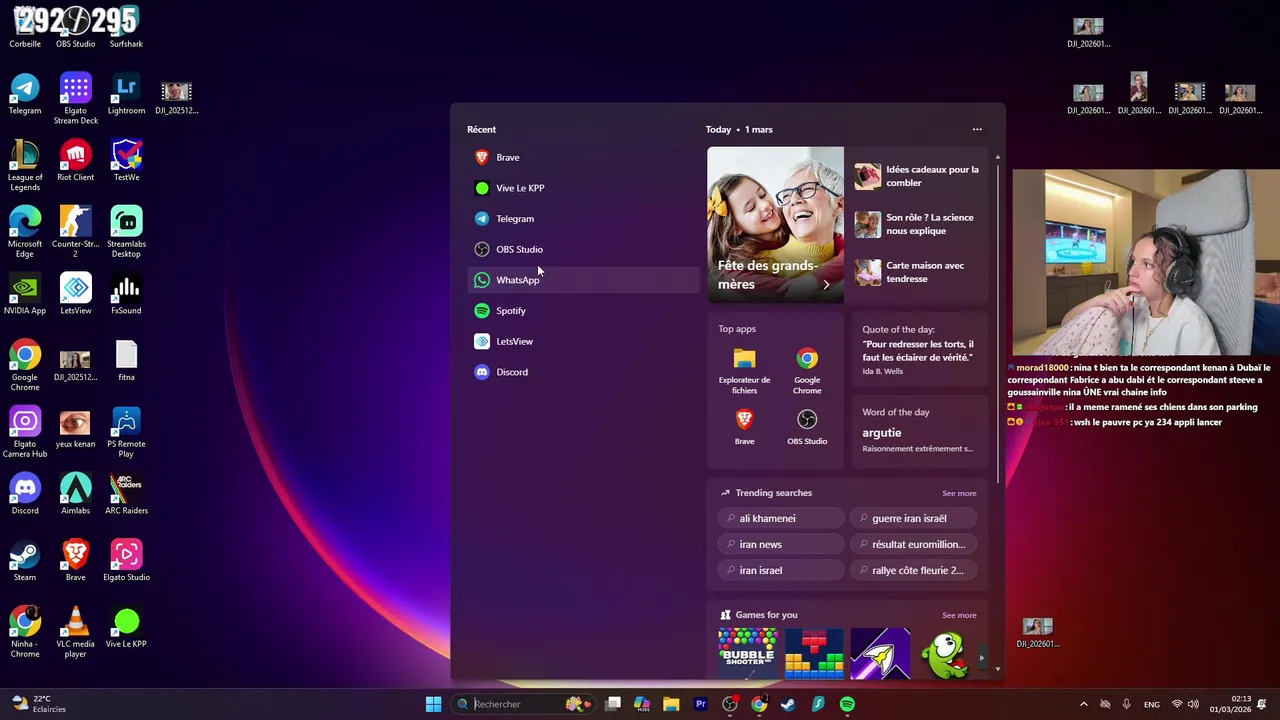Viewport: 1280px width, 720px height.
Task: Open Explorateur de fichiers in Top apps
Action: 744,370
